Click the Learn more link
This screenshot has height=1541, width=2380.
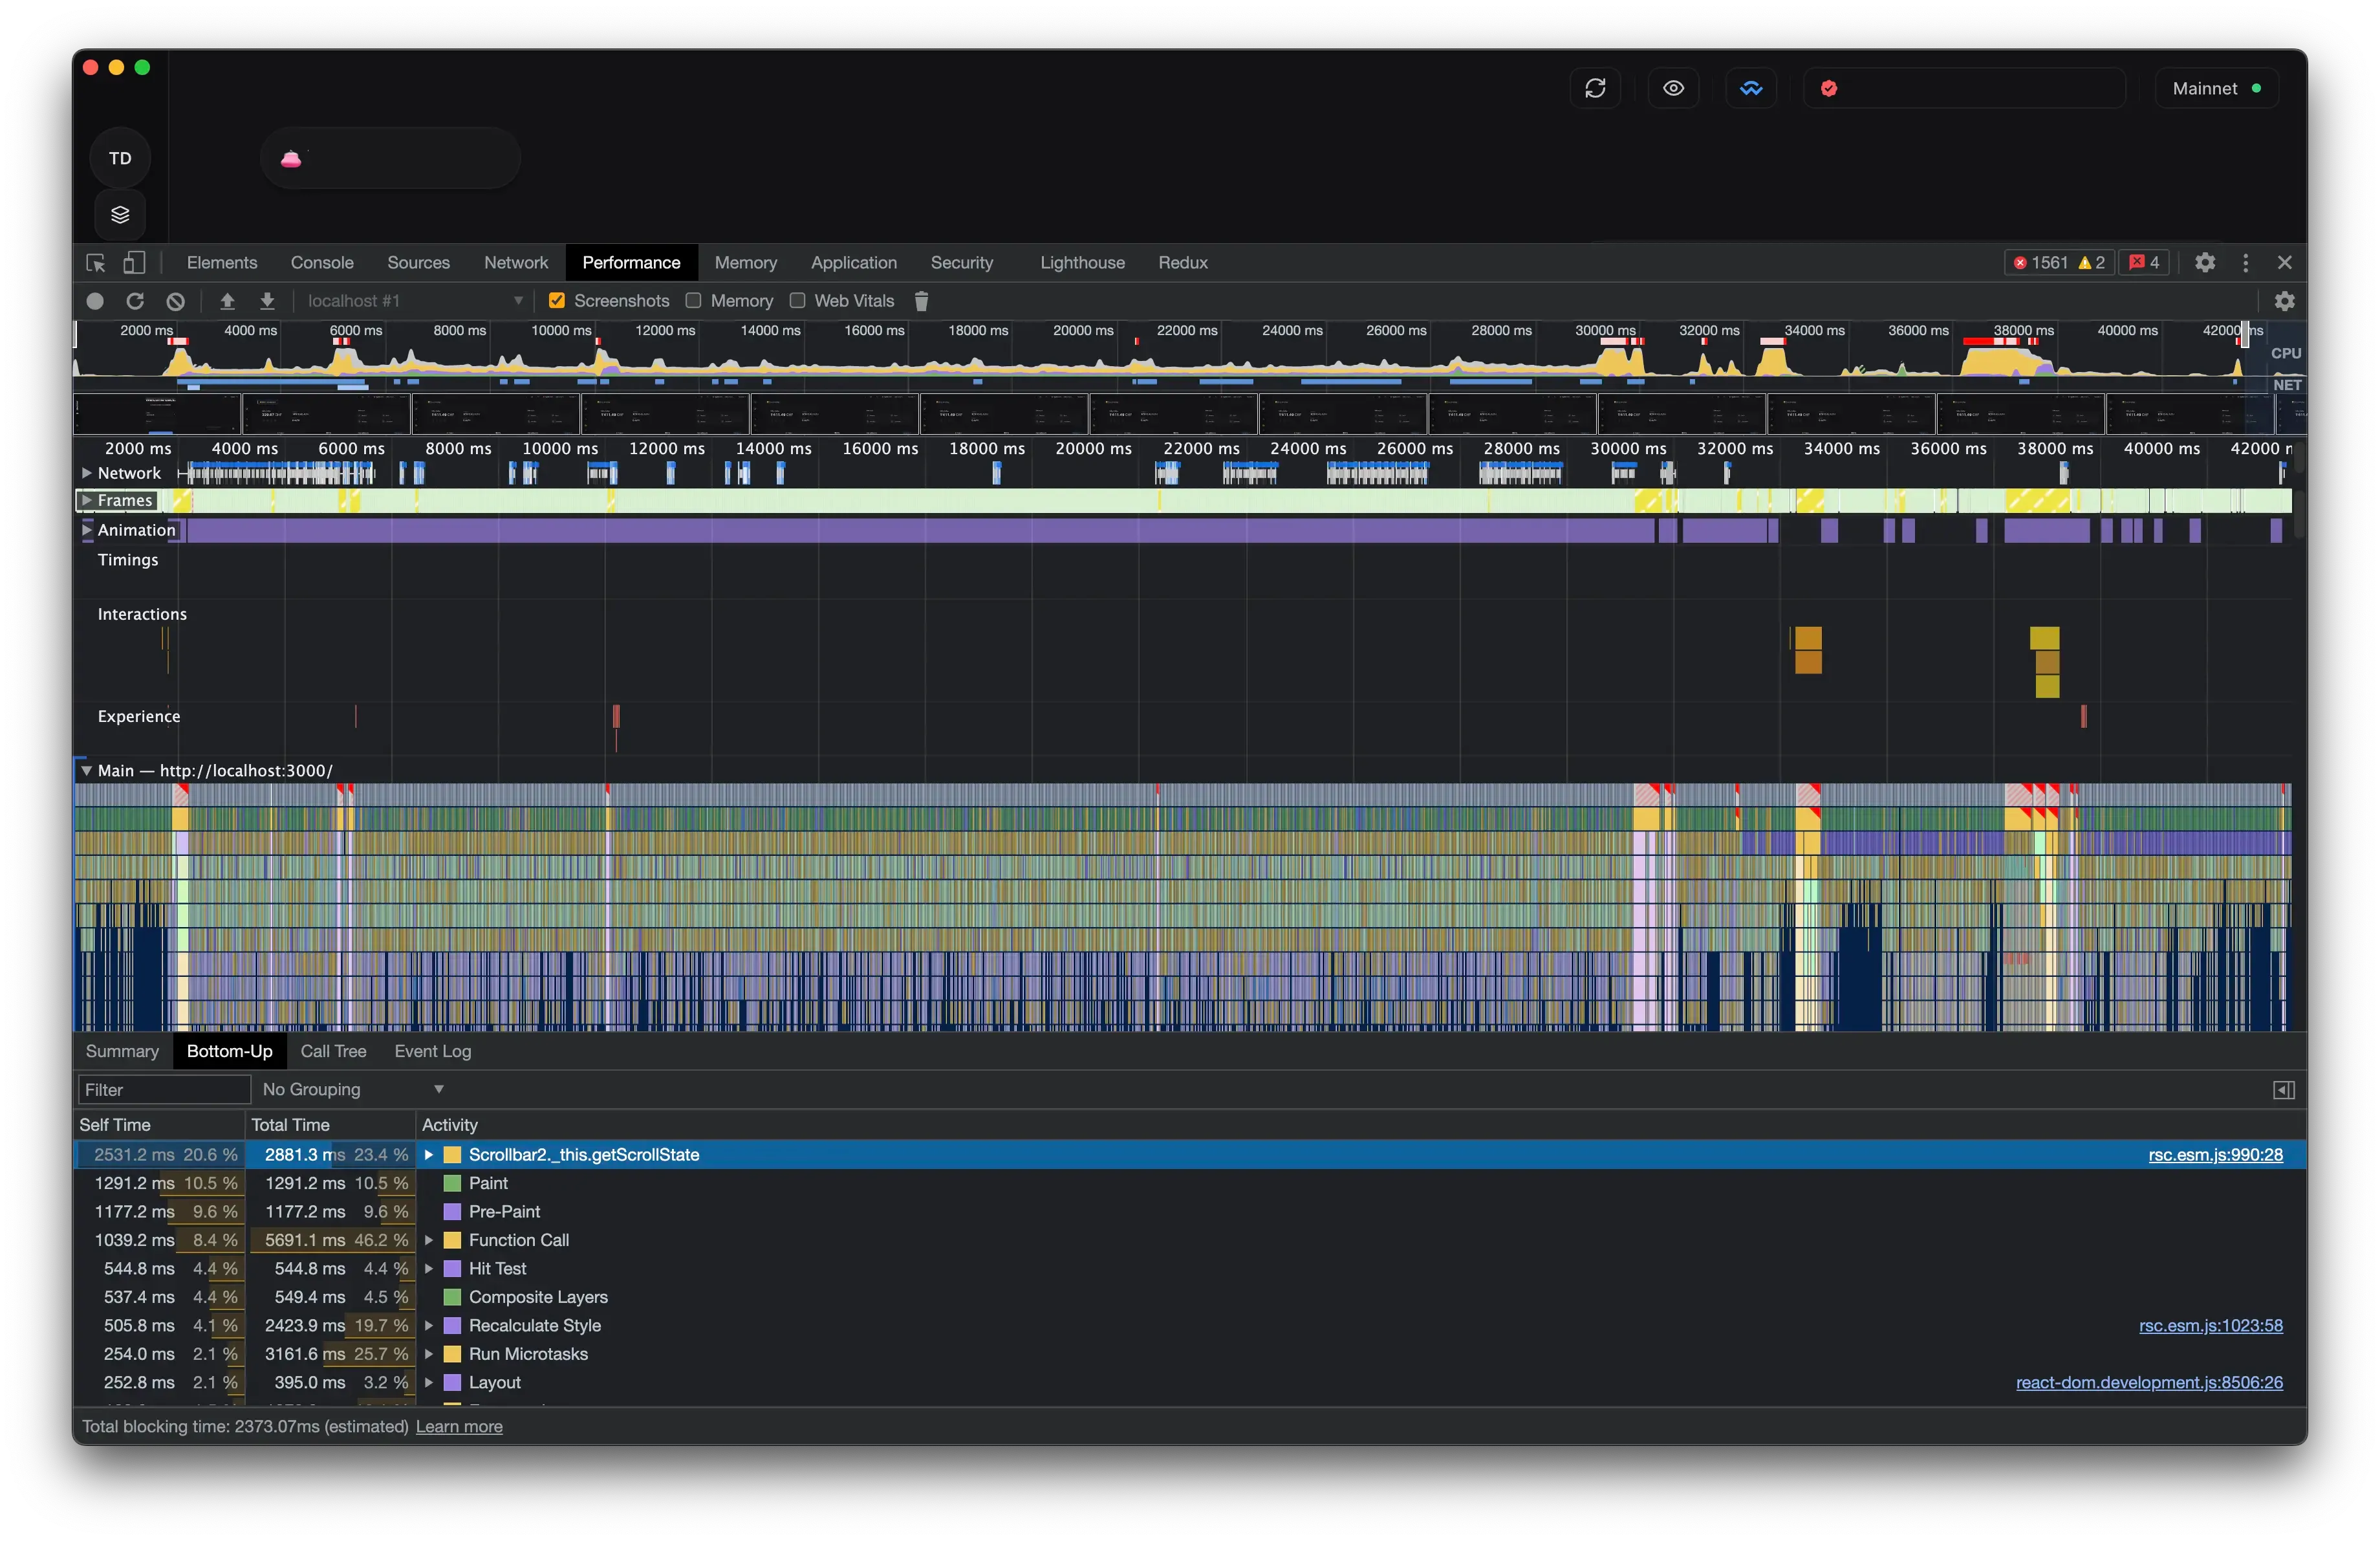pyautogui.click(x=459, y=1427)
